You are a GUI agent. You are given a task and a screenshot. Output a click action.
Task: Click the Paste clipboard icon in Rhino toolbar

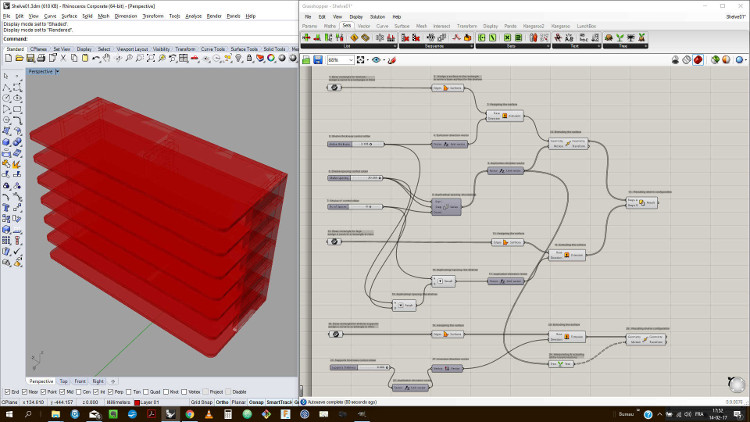tap(85, 58)
